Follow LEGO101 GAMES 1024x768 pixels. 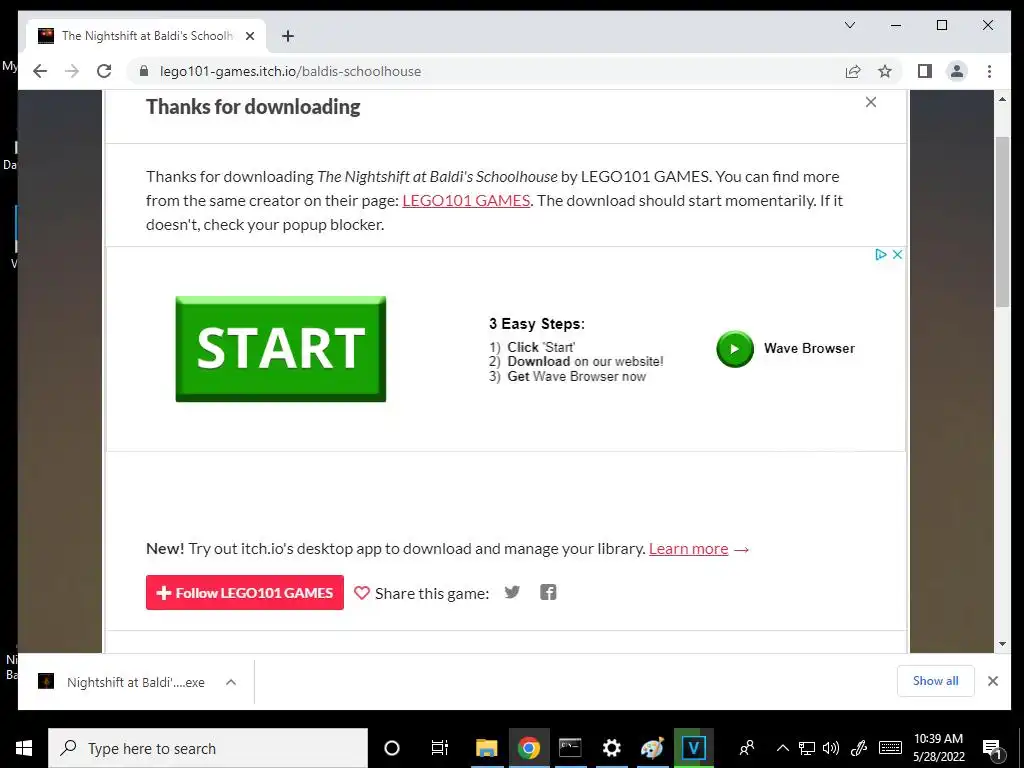point(245,592)
